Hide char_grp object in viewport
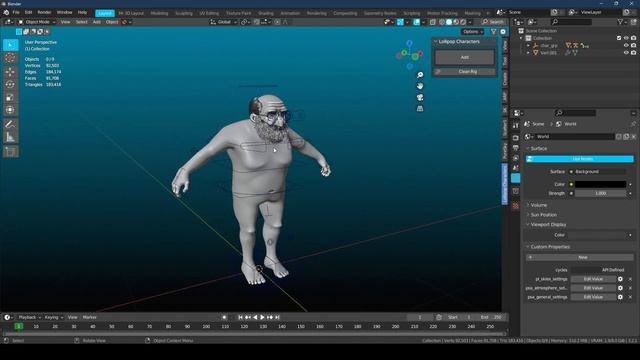The width and height of the screenshot is (640, 360). (x=626, y=45)
